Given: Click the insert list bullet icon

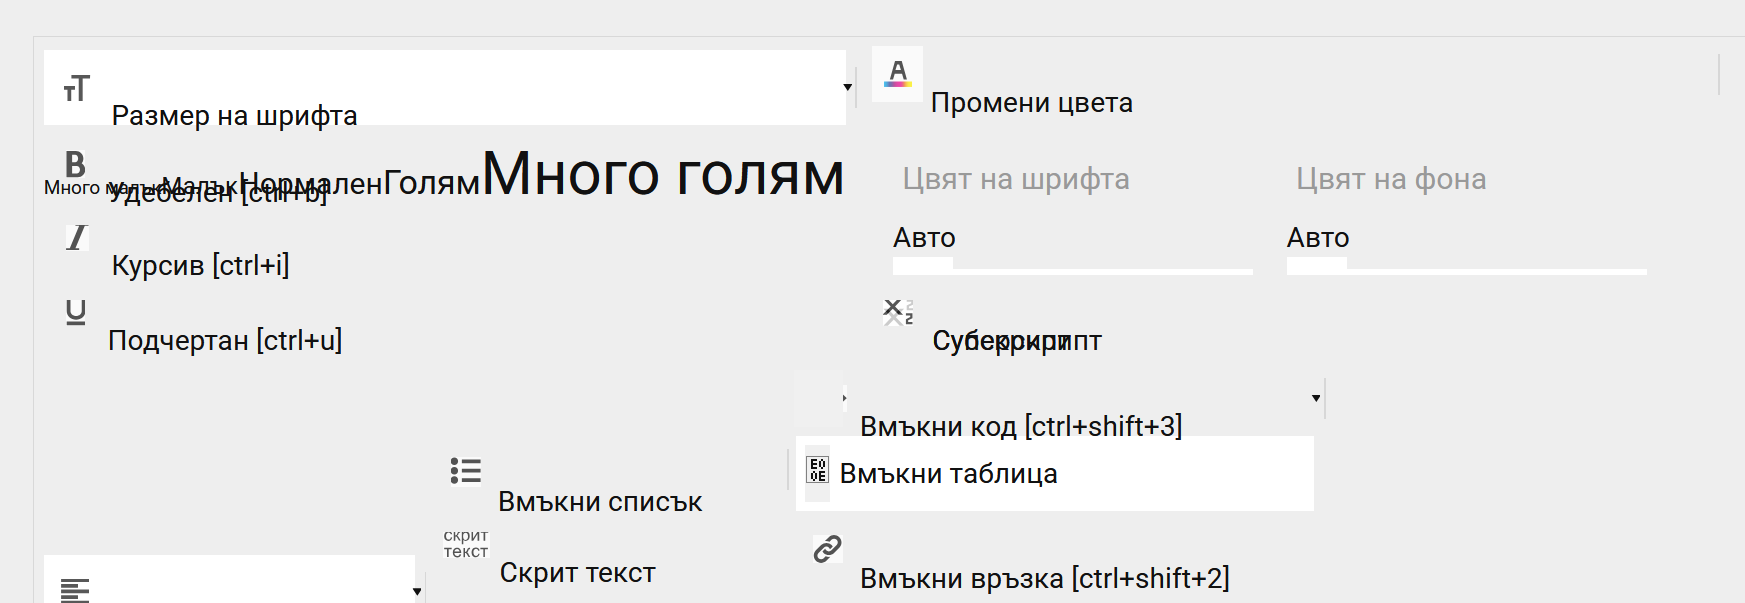Looking at the screenshot, I should click(465, 470).
